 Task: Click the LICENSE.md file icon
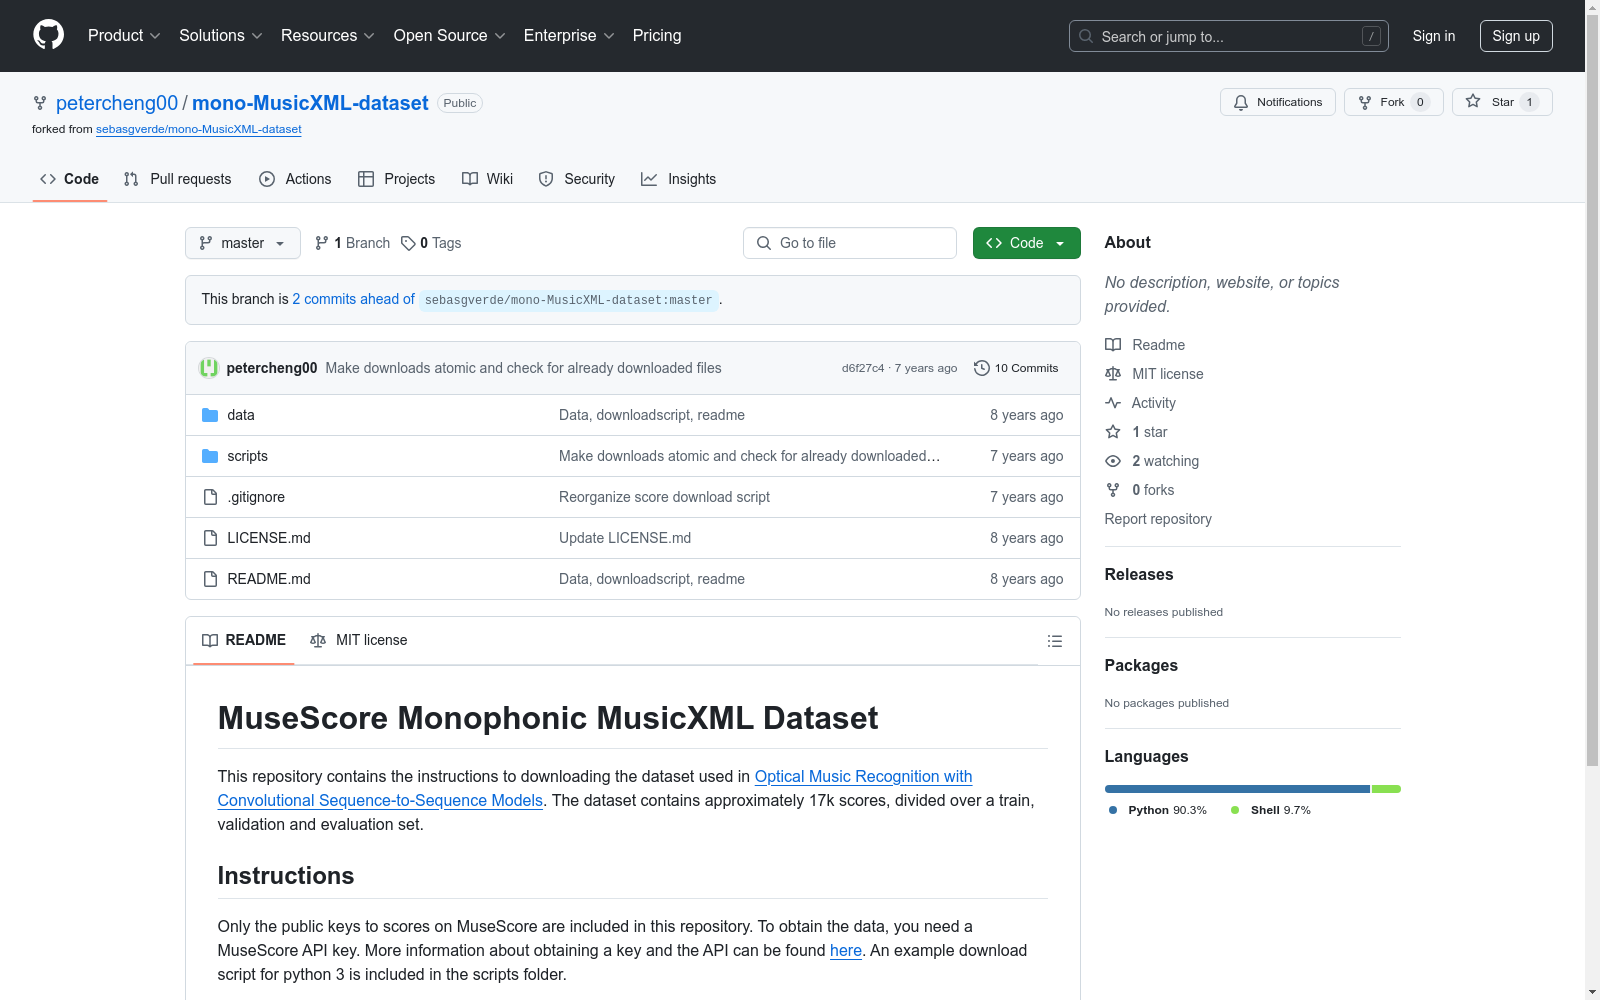tap(210, 538)
